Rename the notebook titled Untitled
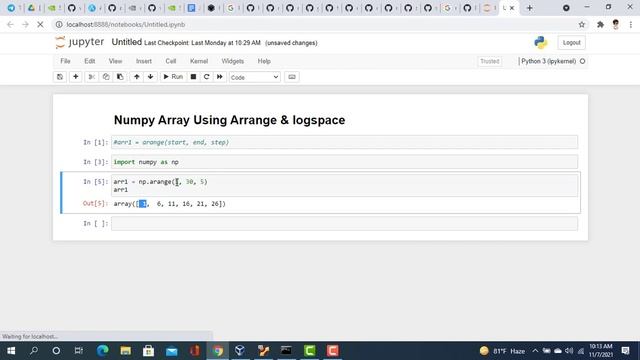The height and width of the screenshot is (360, 640). pos(127,42)
